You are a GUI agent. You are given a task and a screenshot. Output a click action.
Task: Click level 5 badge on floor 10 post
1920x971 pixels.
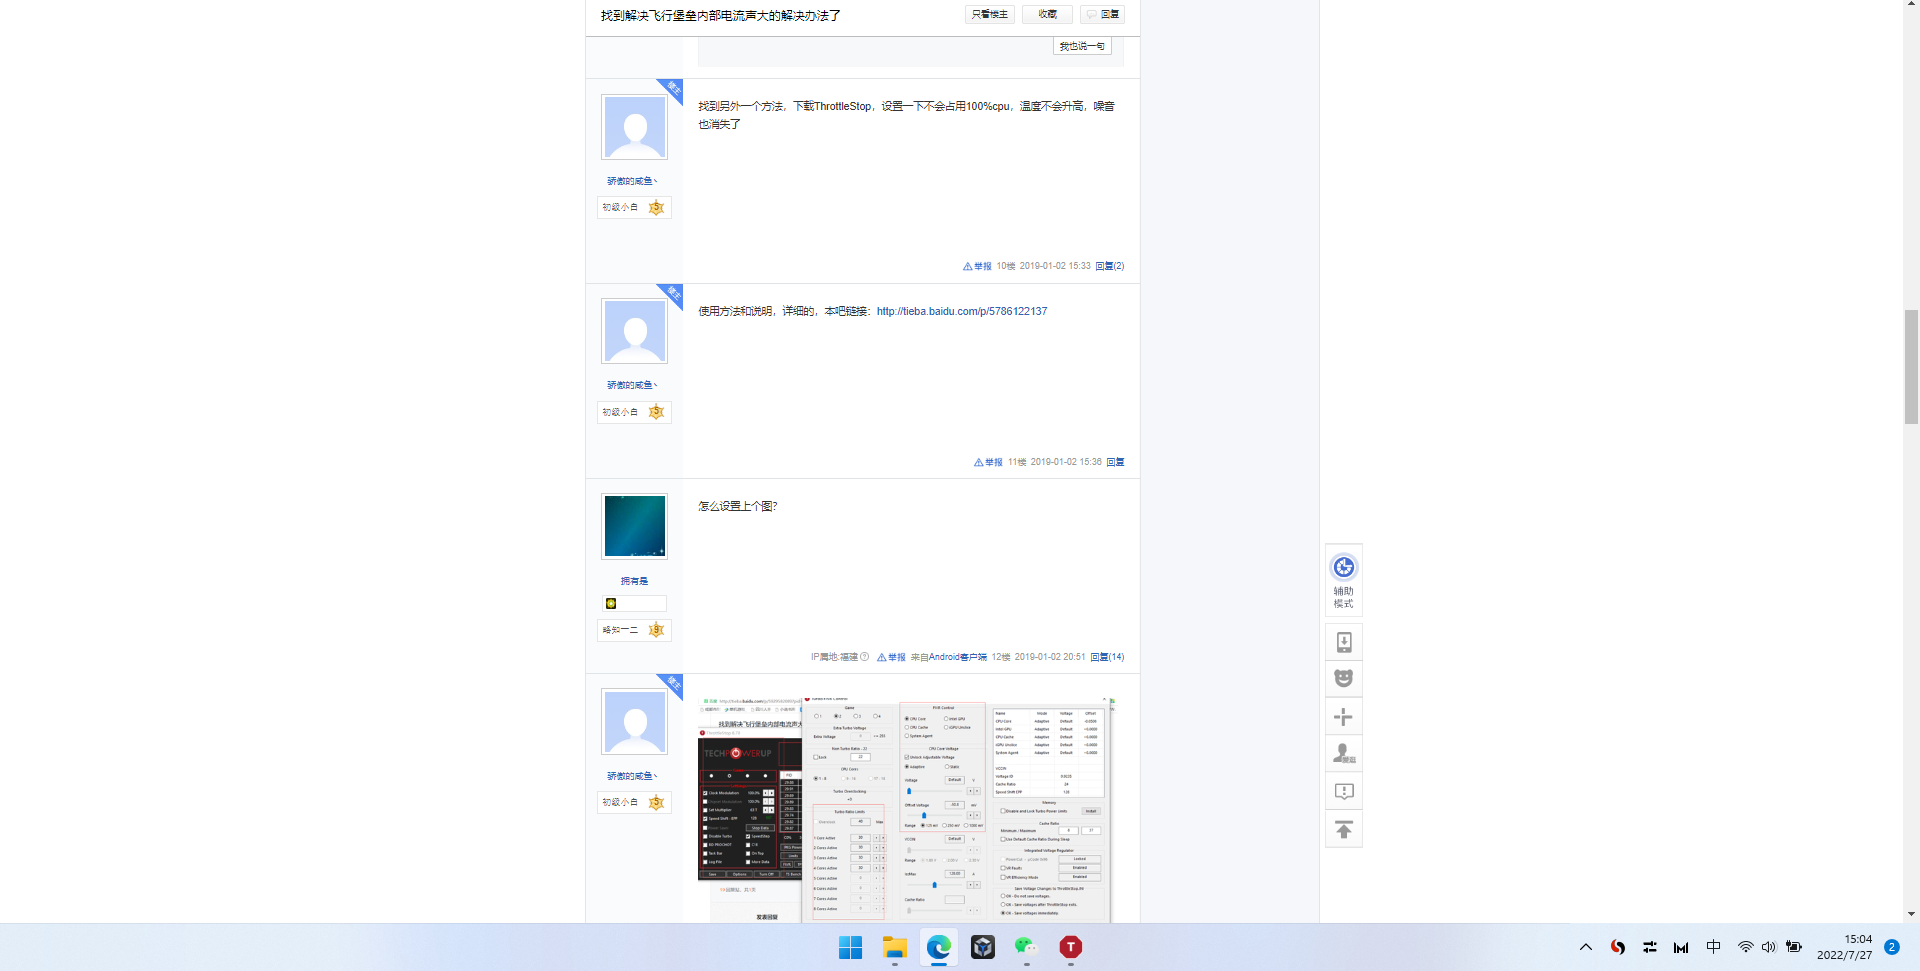pos(656,208)
